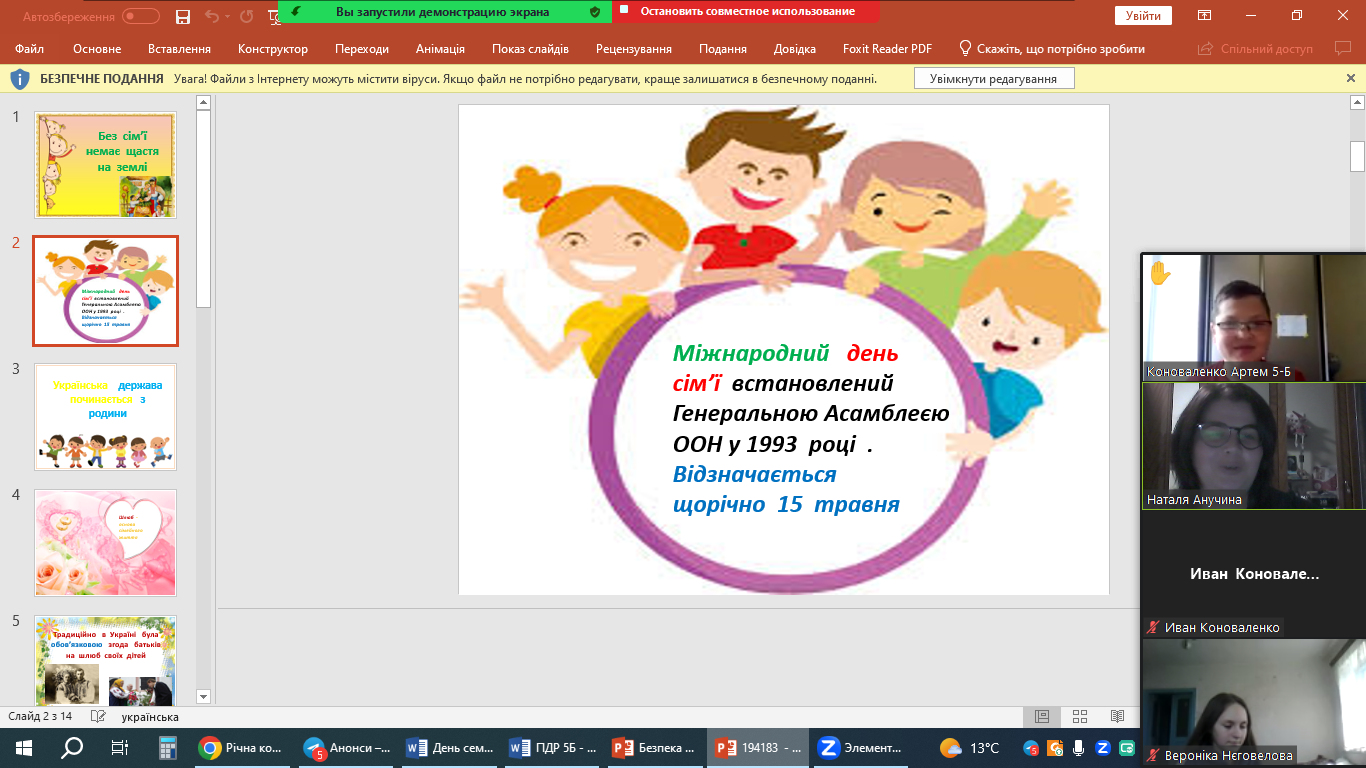
Task: Open the Анімація tab
Action: (x=440, y=48)
